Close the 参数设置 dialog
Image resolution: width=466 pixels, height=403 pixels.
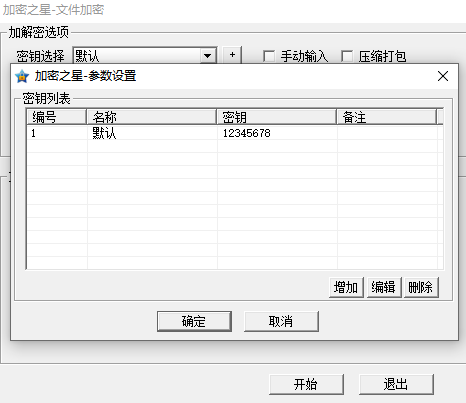[x=443, y=76]
